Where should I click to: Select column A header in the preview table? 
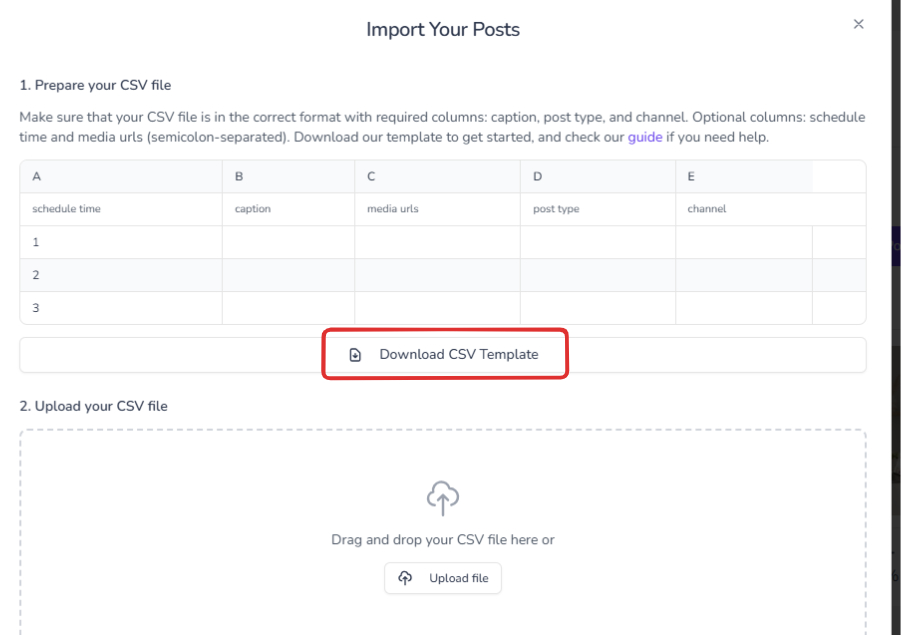pyautogui.click(x=37, y=177)
